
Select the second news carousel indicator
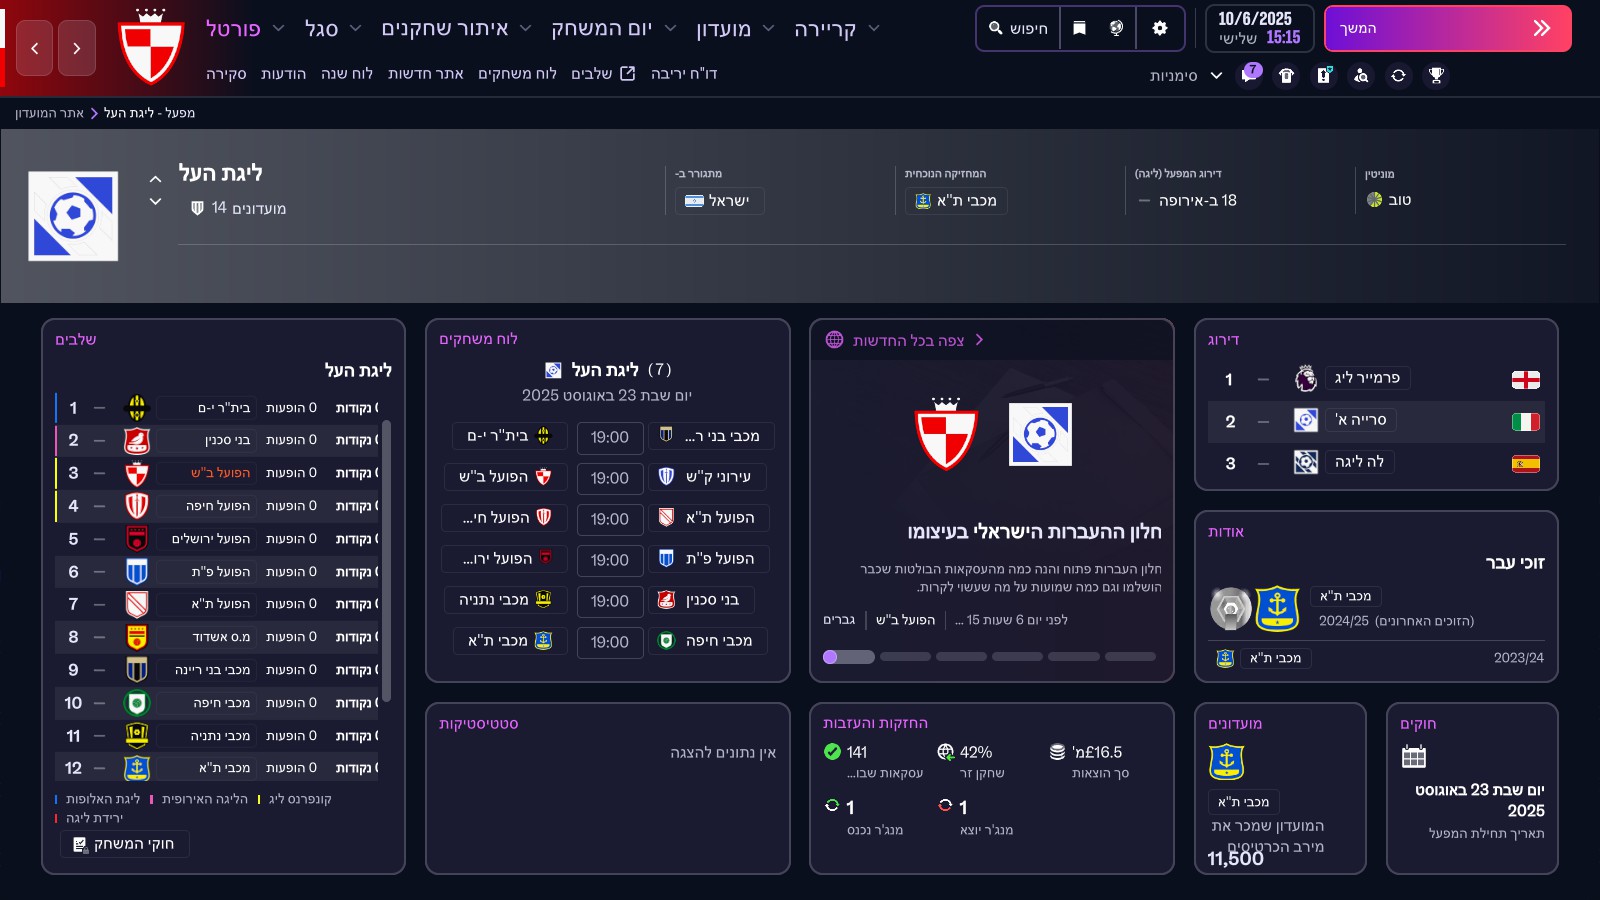click(x=905, y=657)
